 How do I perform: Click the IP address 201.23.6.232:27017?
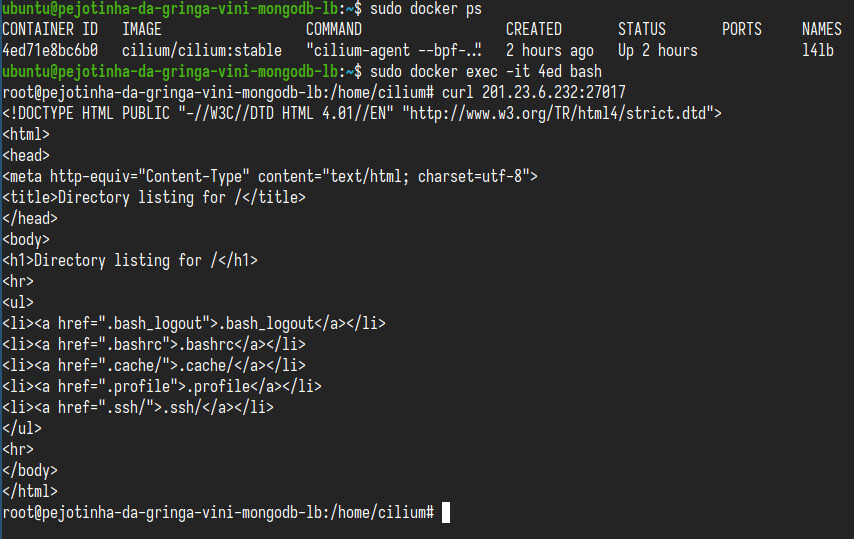click(x=554, y=93)
